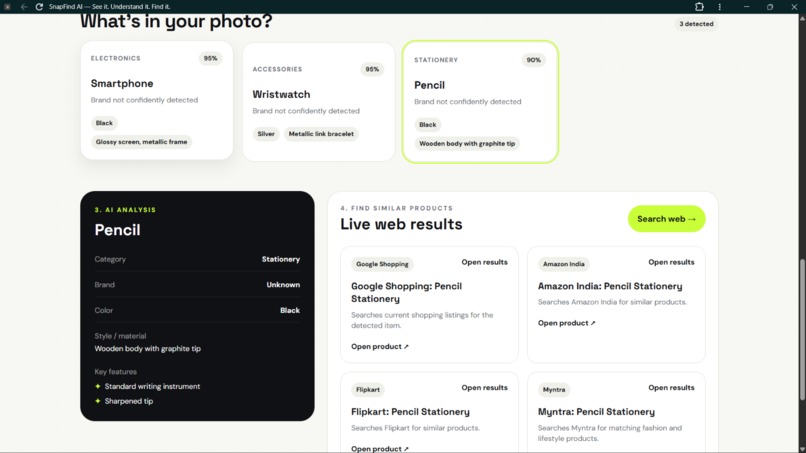Click the What's in your photo? heading
The image size is (806, 453).
coord(176,22)
